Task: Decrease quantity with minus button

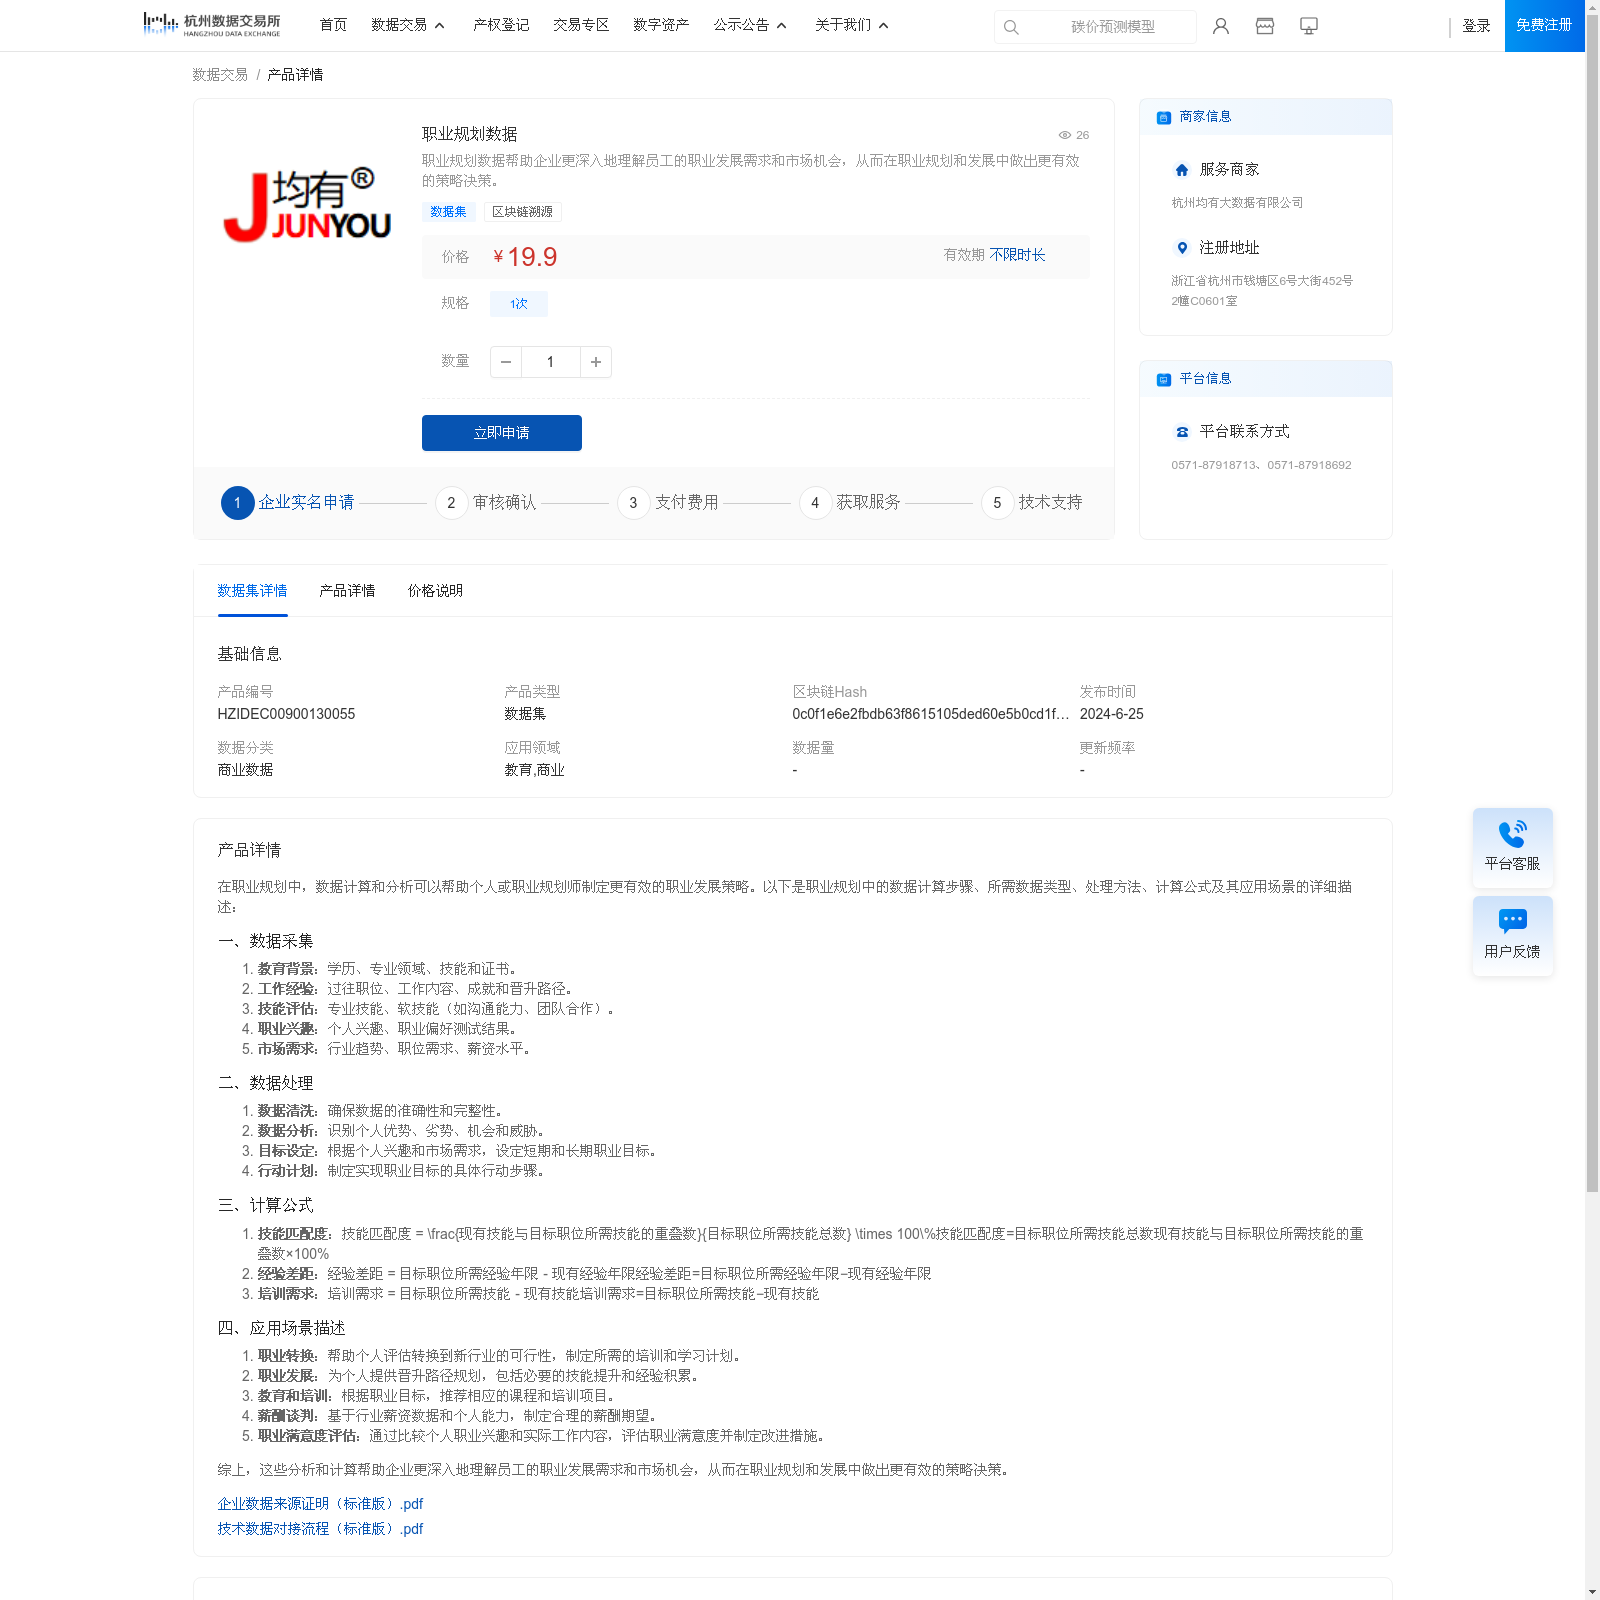Action: click(x=506, y=362)
